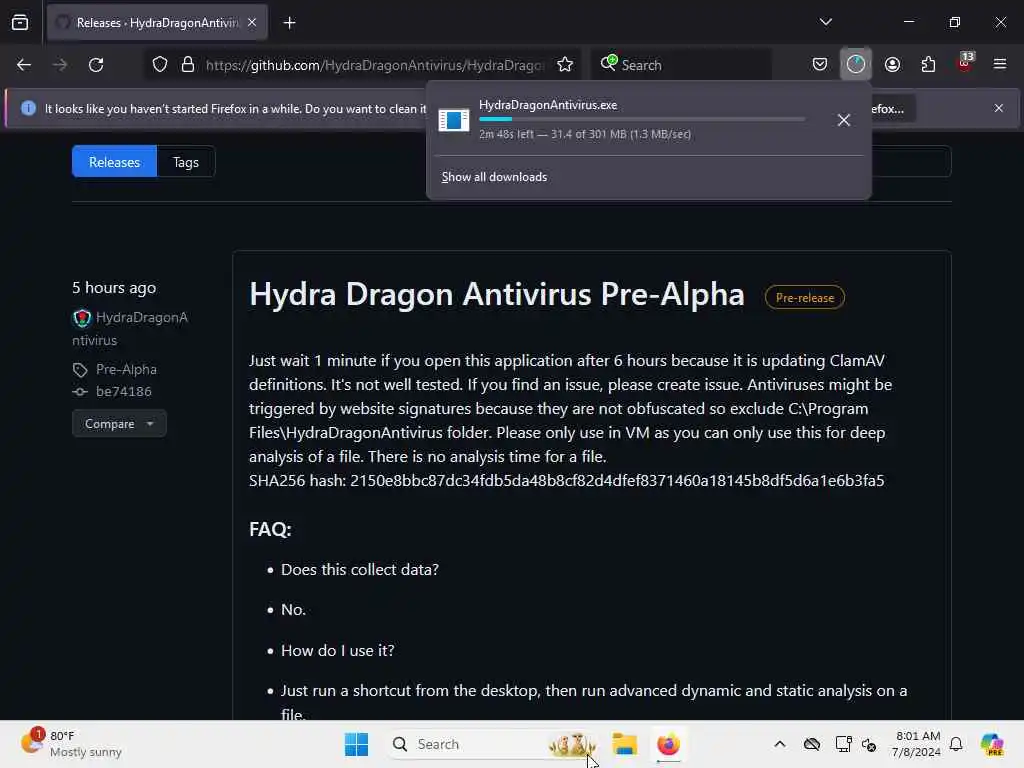Click the notification info icon

click(28, 108)
